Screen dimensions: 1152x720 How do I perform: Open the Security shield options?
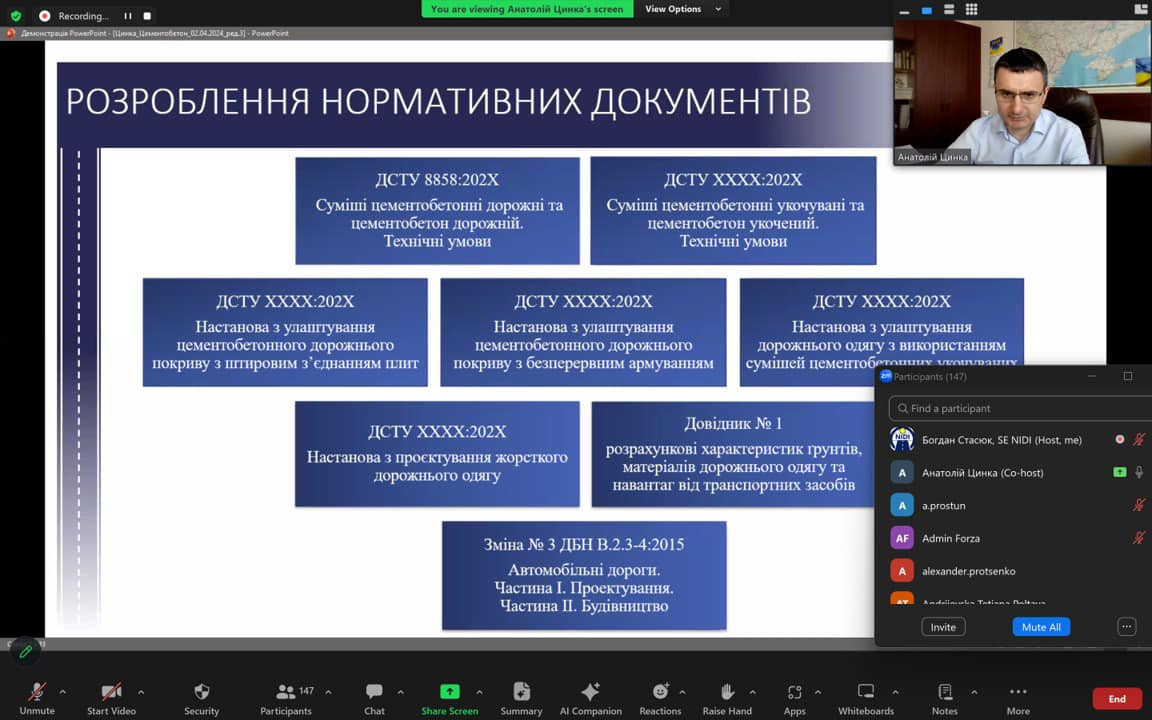[201, 697]
